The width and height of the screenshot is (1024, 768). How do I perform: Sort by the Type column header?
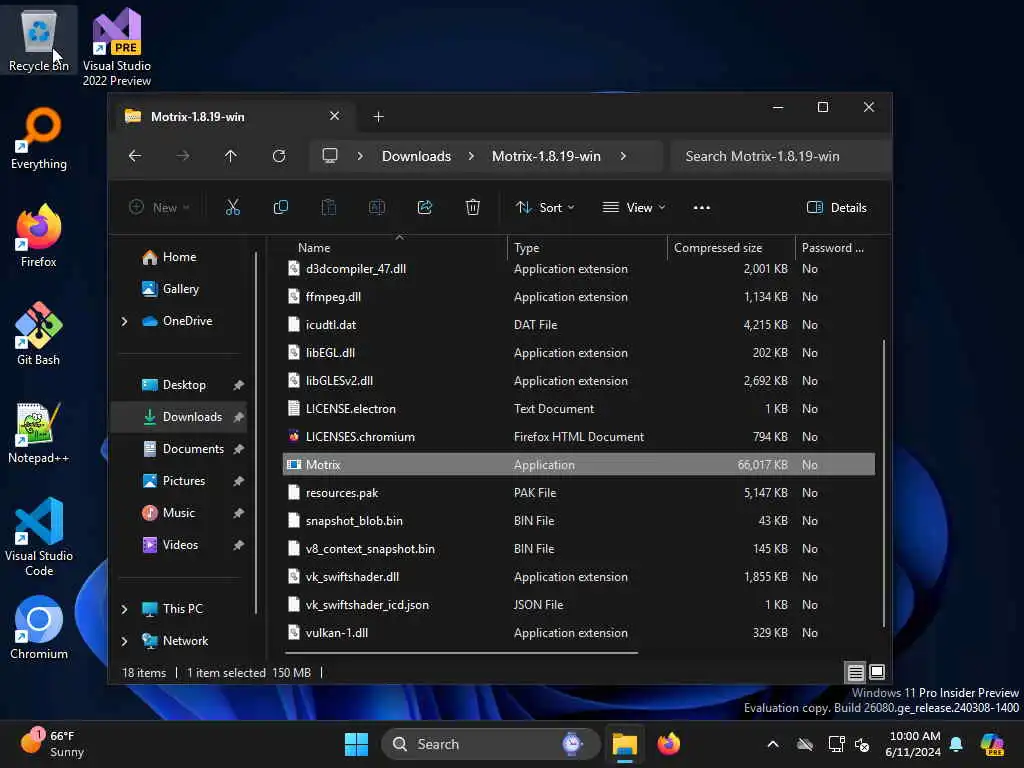click(x=586, y=248)
